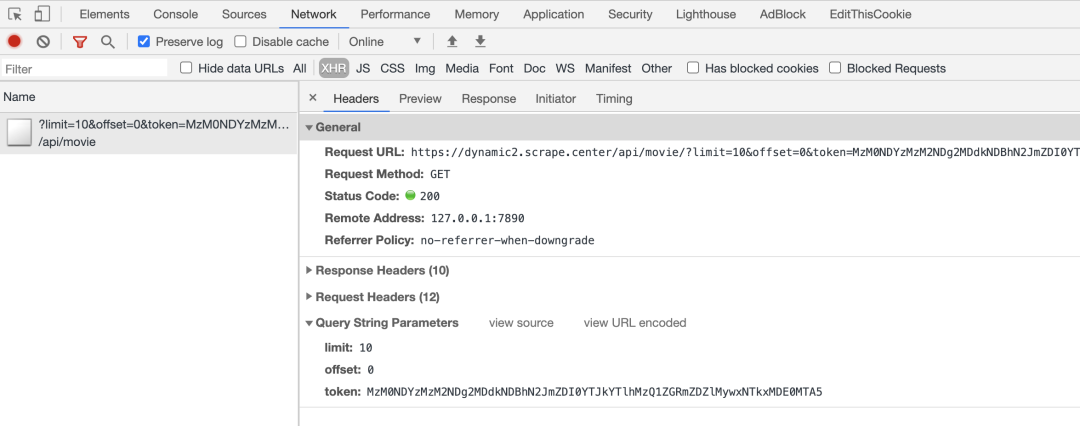This screenshot has width=1080, height=426.
Task: Enable the Disable cache checkbox
Action: (x=240, y=41)
